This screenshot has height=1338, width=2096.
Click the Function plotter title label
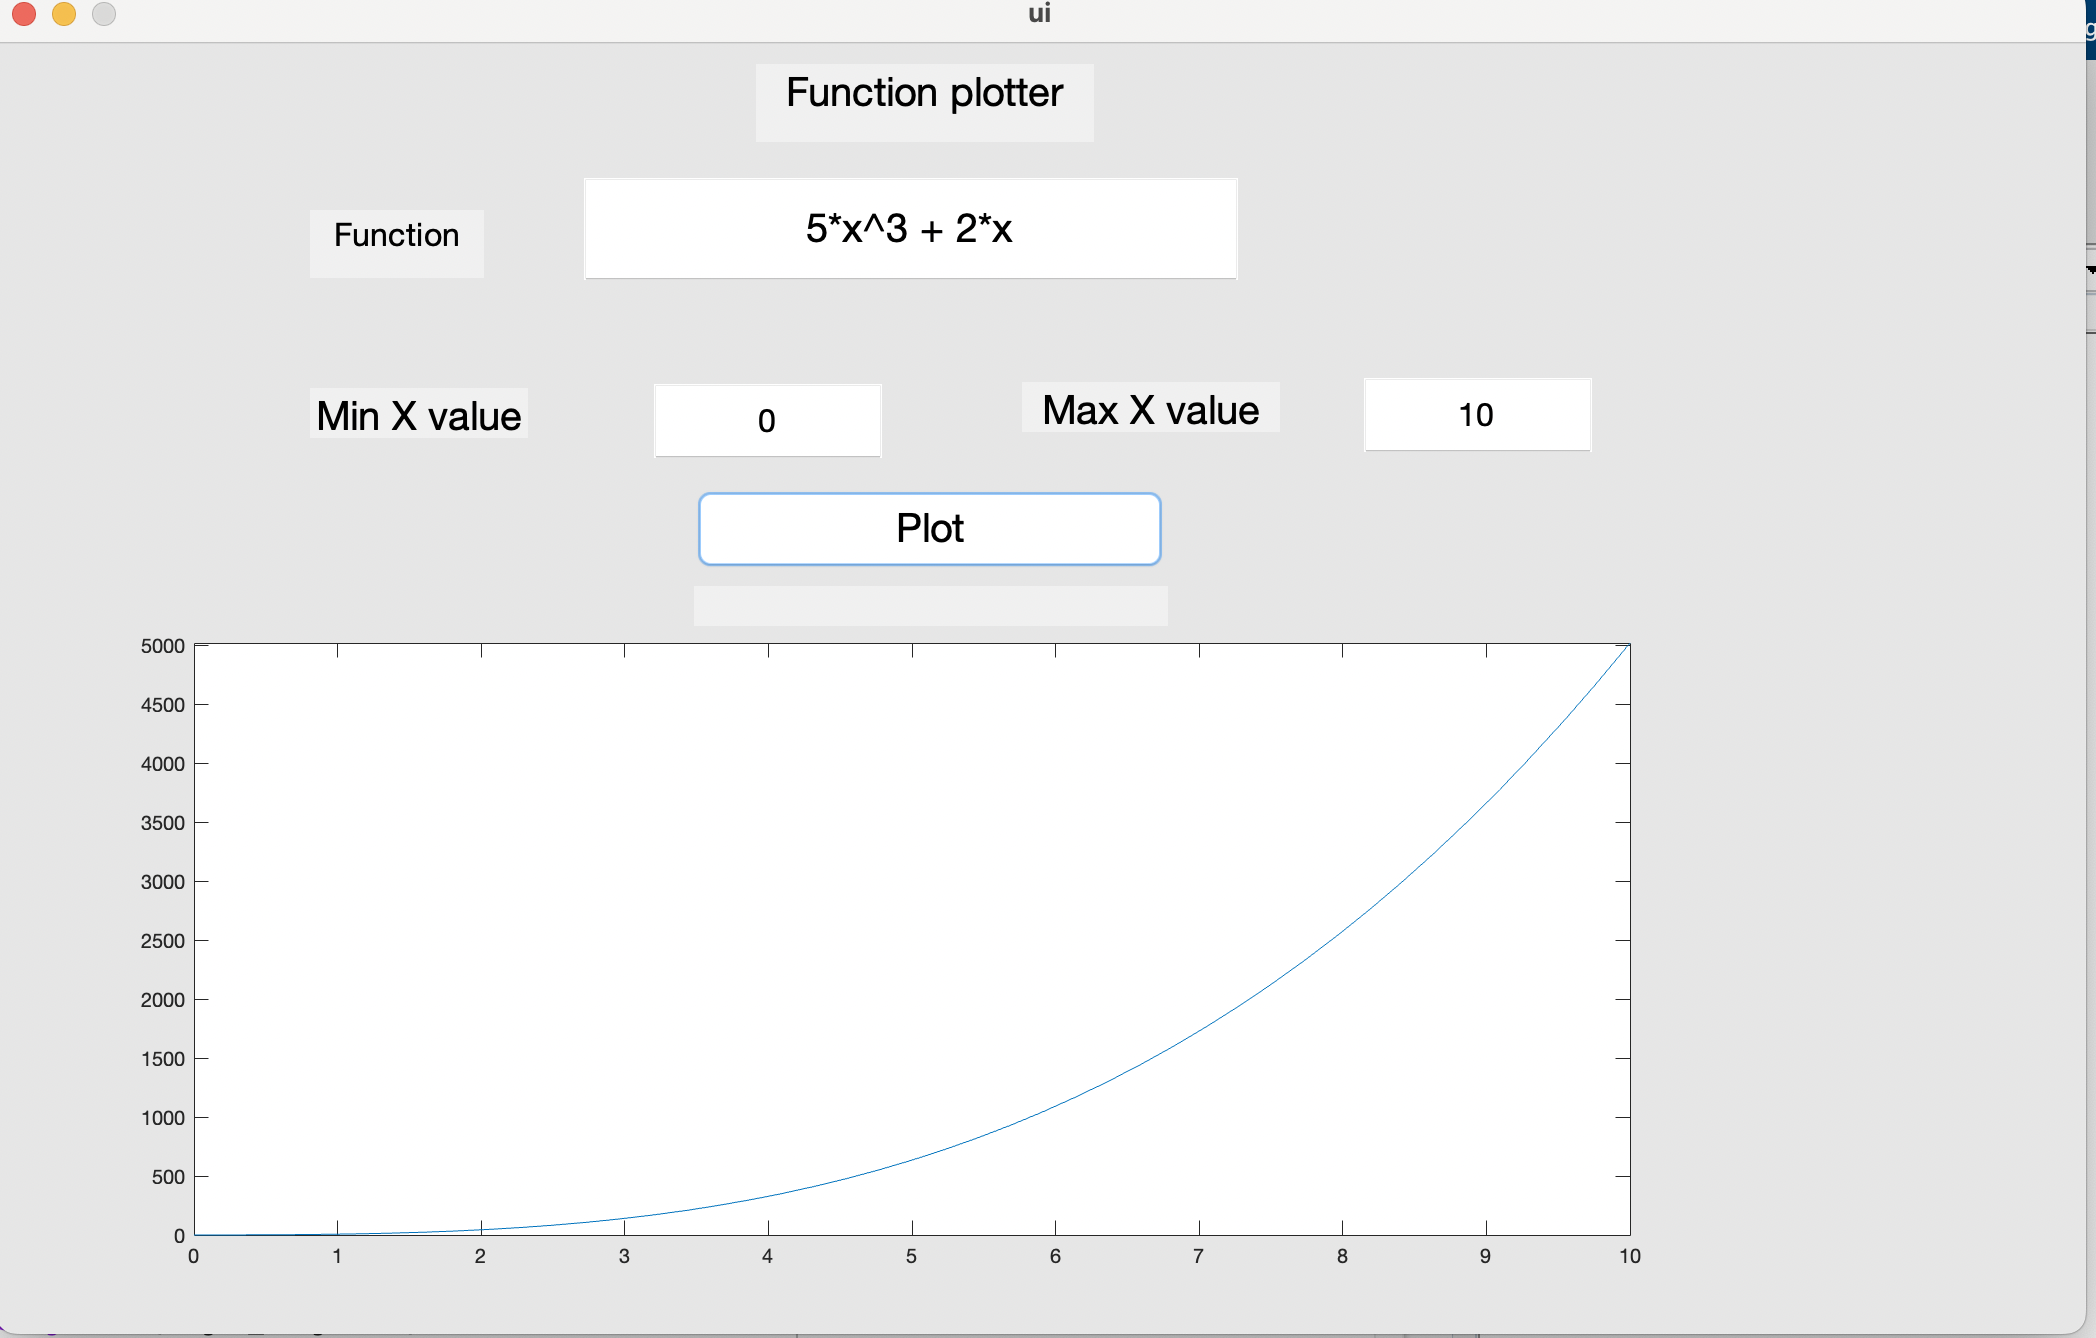(x=923, y=93)
